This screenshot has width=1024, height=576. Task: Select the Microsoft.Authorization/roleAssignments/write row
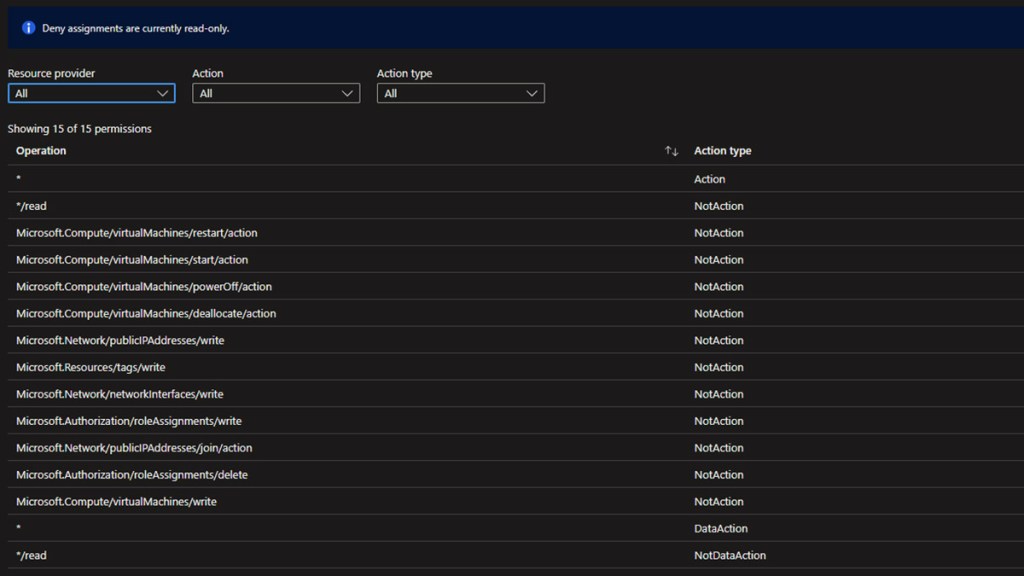pos(516,421)
